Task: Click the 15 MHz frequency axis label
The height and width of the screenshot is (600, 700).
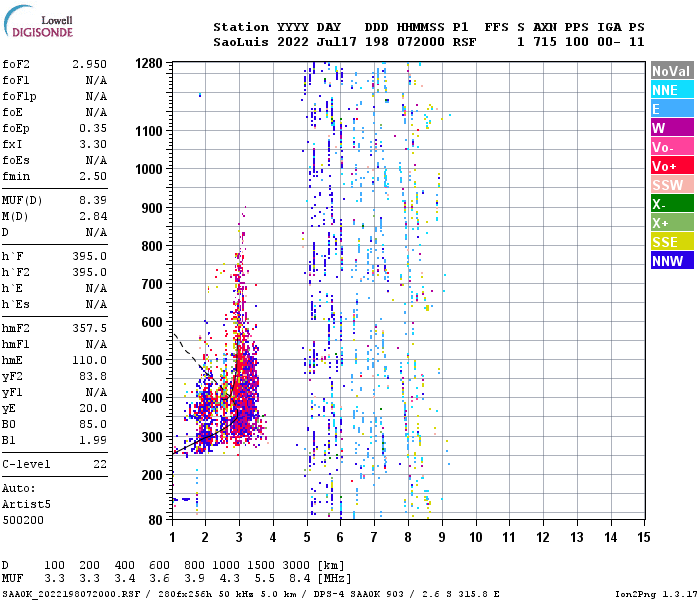Action: point(644,537)
